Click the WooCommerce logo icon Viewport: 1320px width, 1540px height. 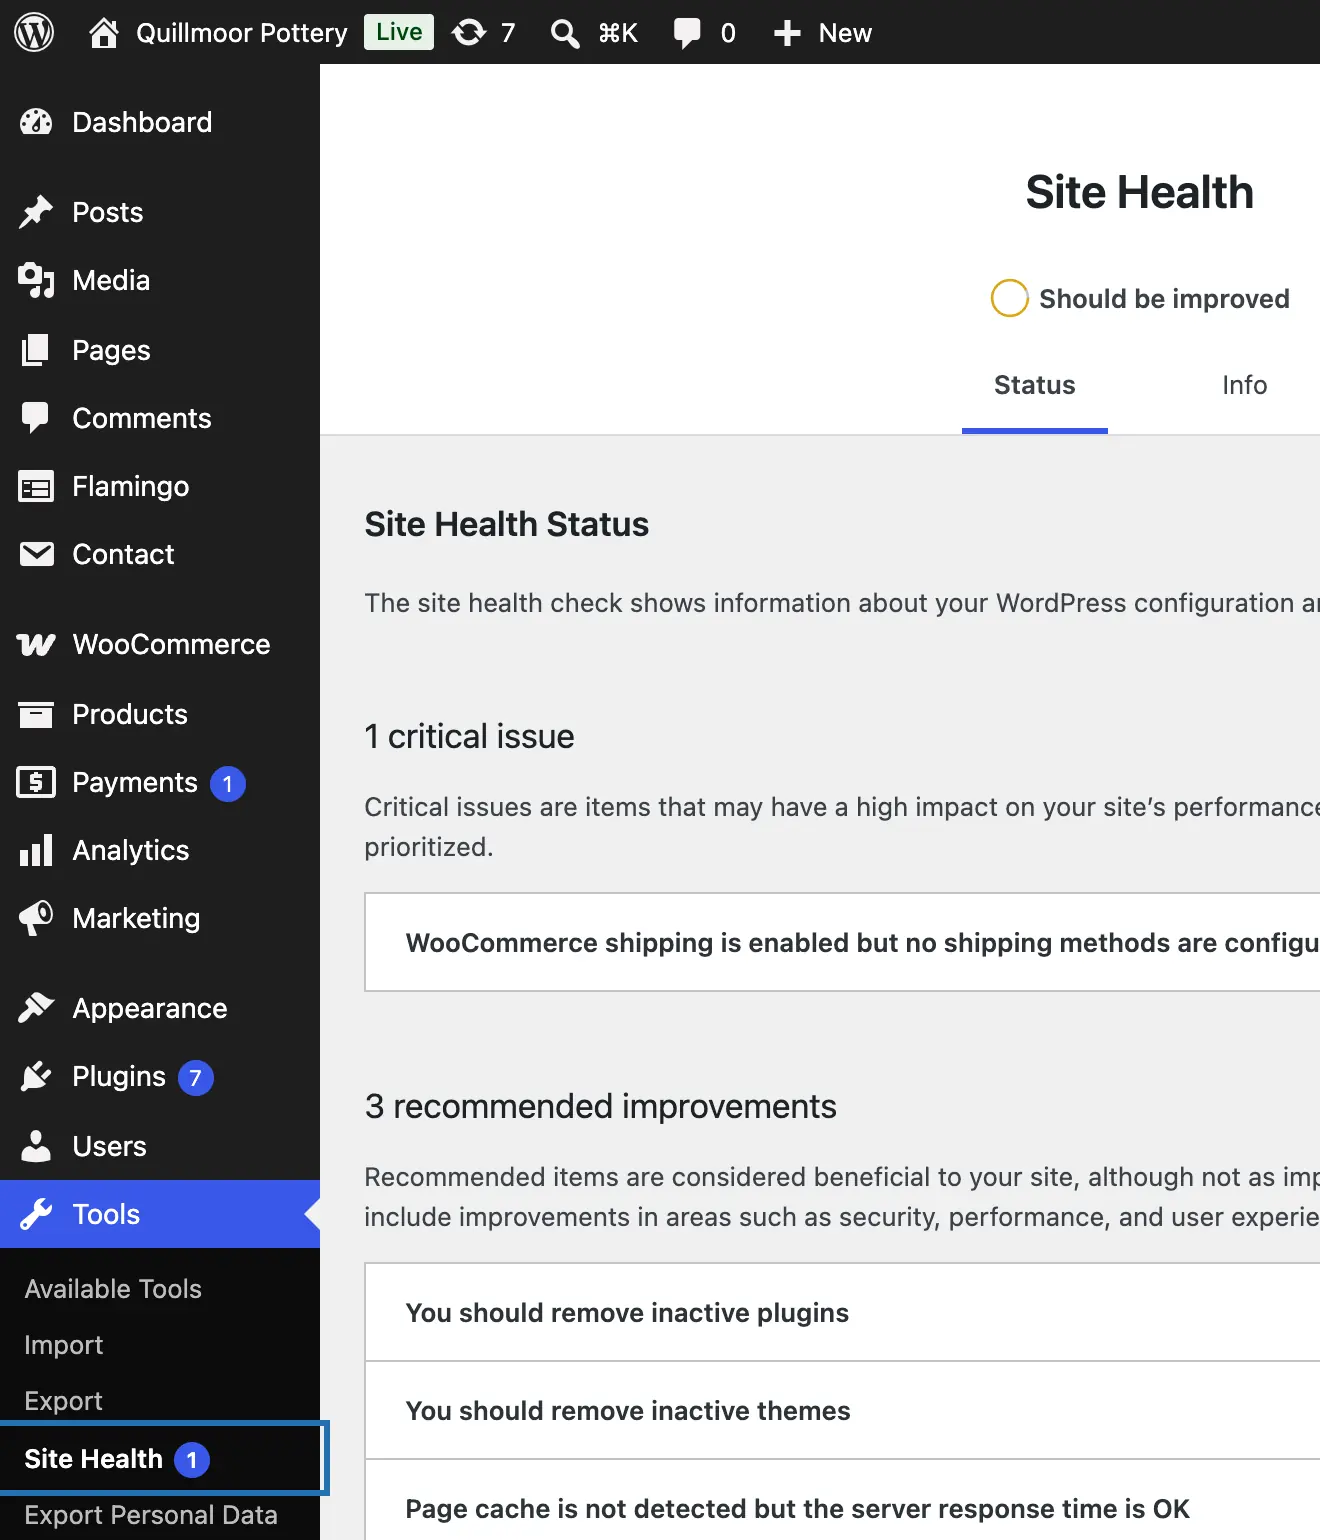(36, 644)
